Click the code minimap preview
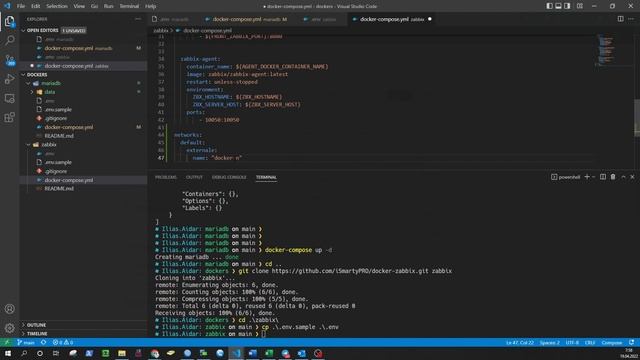 coord(606,50)
